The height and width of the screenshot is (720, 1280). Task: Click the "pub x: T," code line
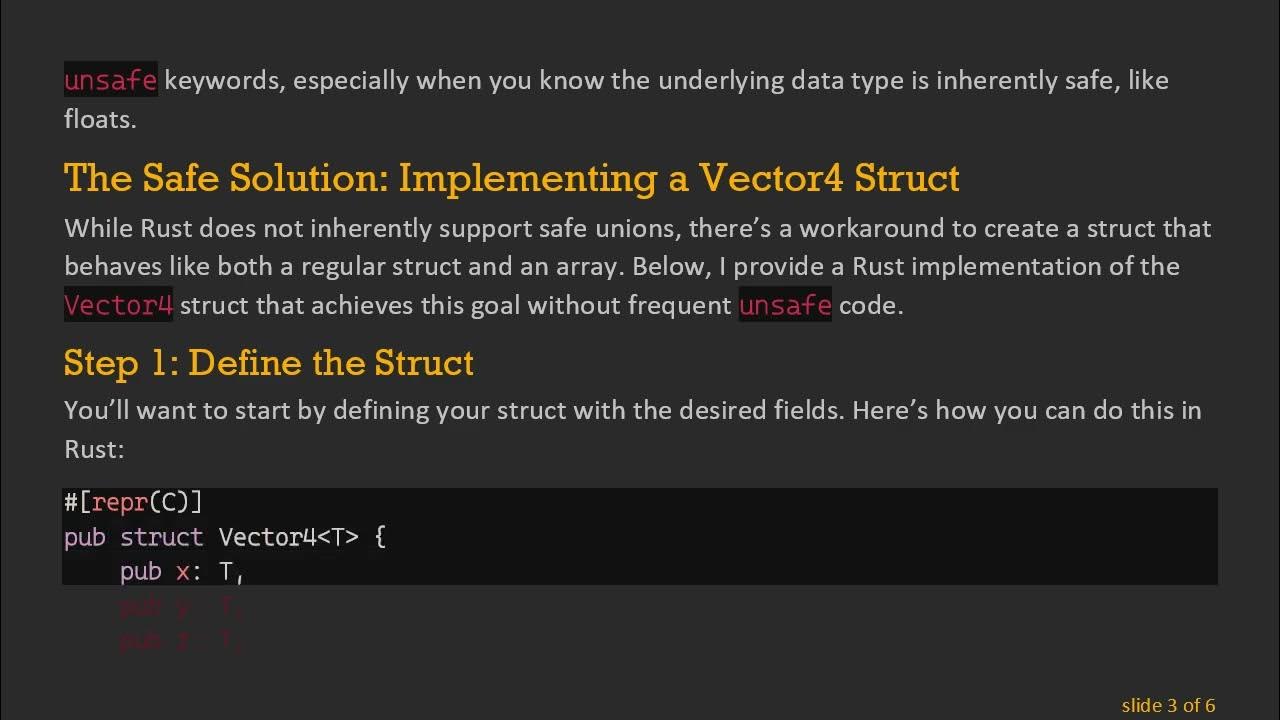181,571
